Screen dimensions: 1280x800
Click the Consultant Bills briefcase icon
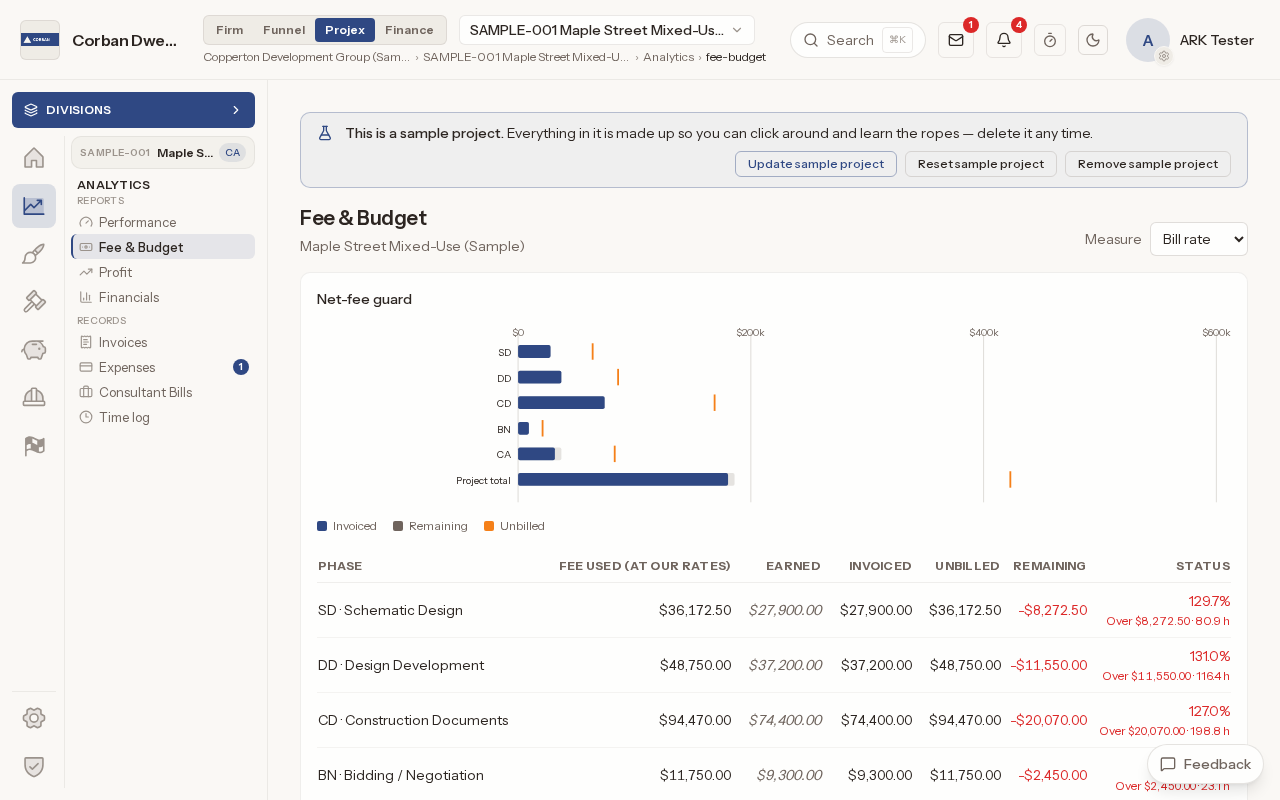point(86,392)
